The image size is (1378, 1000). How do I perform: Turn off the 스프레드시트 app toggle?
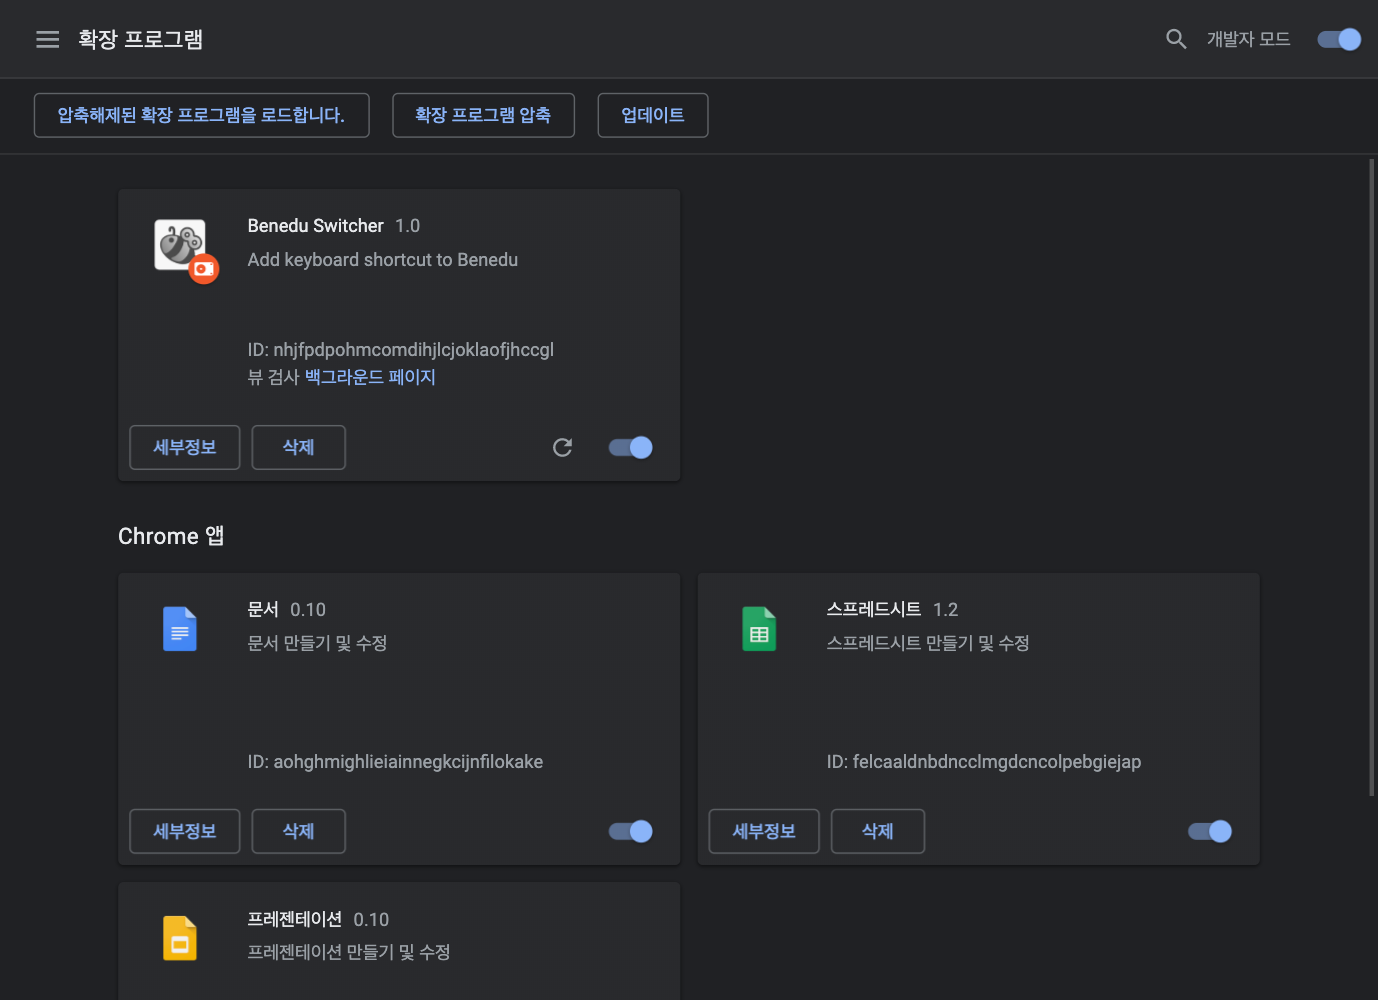point(1210,831)
